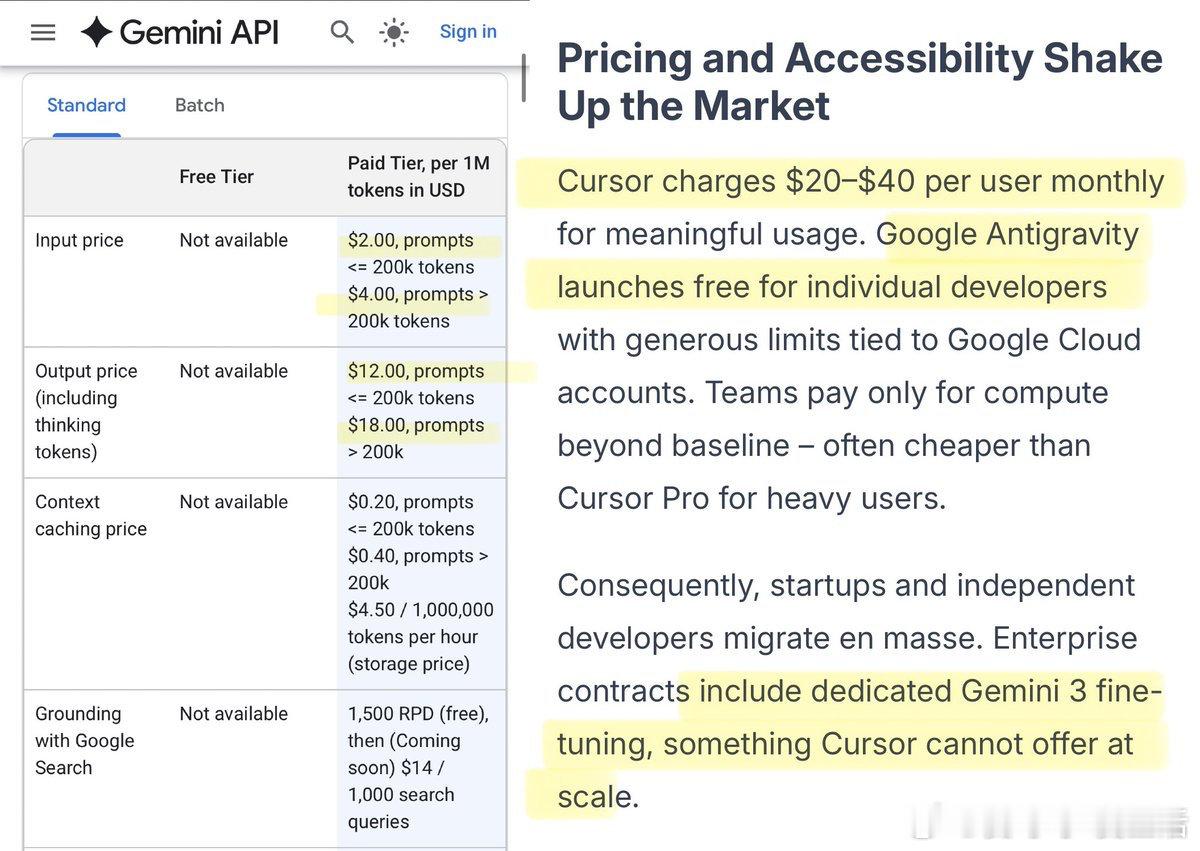Click the highlighted $2.00 input price text

(x=410, y=241)
